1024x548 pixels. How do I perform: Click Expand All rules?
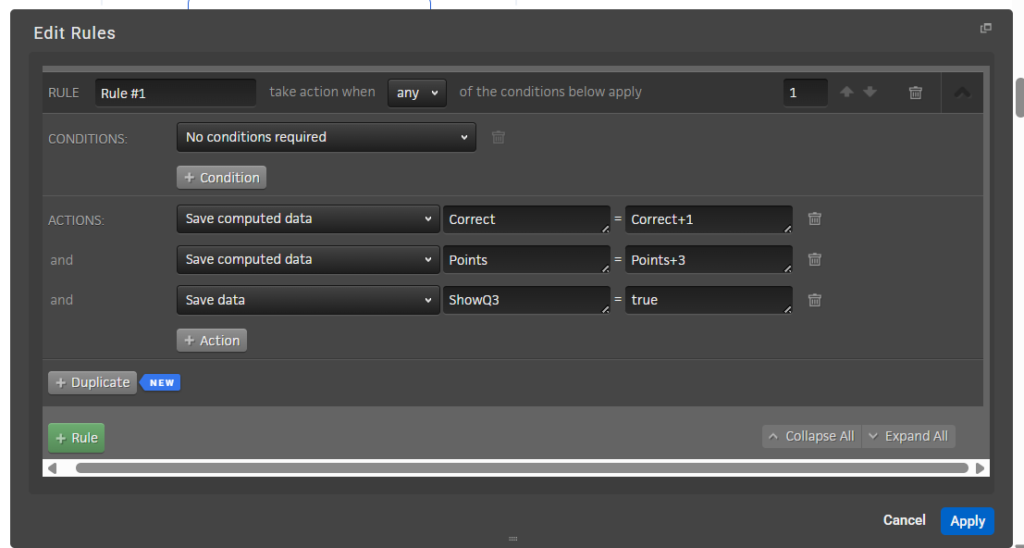pyautogui.click(x=908, y=436)
